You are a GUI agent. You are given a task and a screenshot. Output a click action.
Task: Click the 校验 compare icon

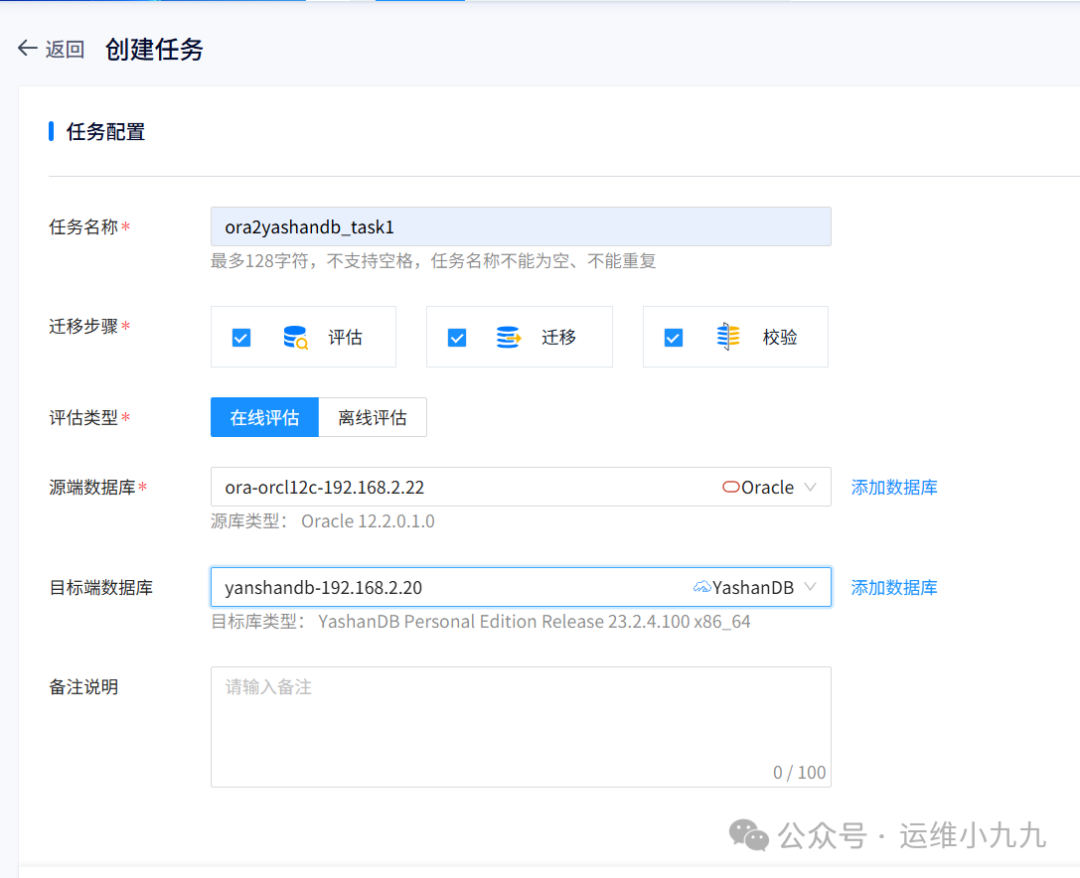(727, 337)
